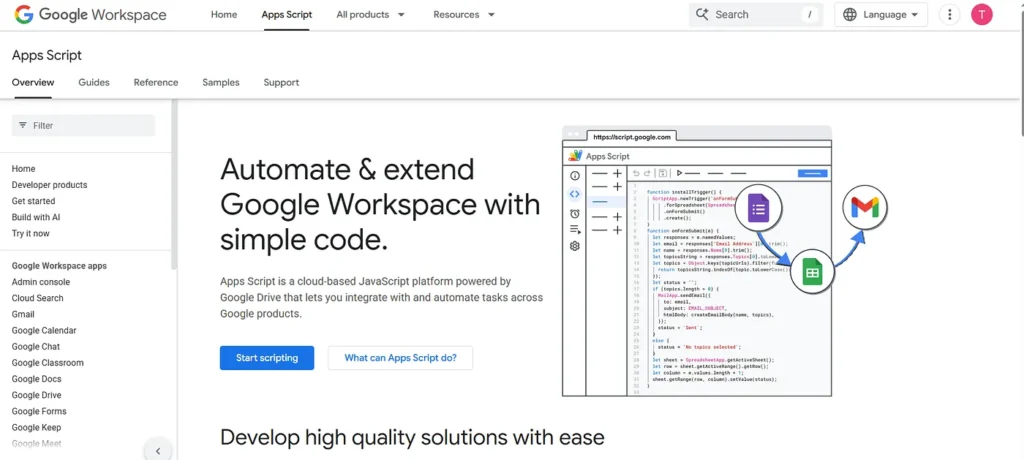Image resolution: width=1024 pixels, height=460 pixels.
Task: Click the Google Sheets icon in illustration
Action: click(812, 272)
